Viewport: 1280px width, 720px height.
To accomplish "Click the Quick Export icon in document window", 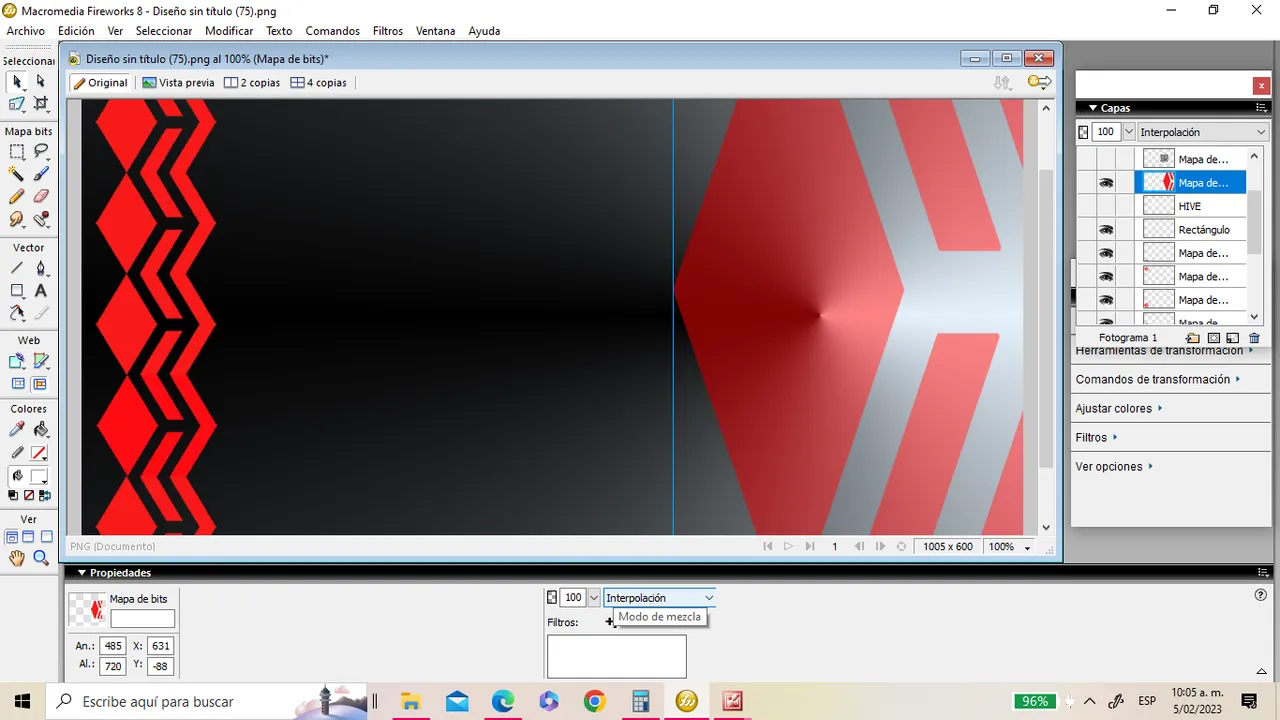I will tap(1039, 83).
